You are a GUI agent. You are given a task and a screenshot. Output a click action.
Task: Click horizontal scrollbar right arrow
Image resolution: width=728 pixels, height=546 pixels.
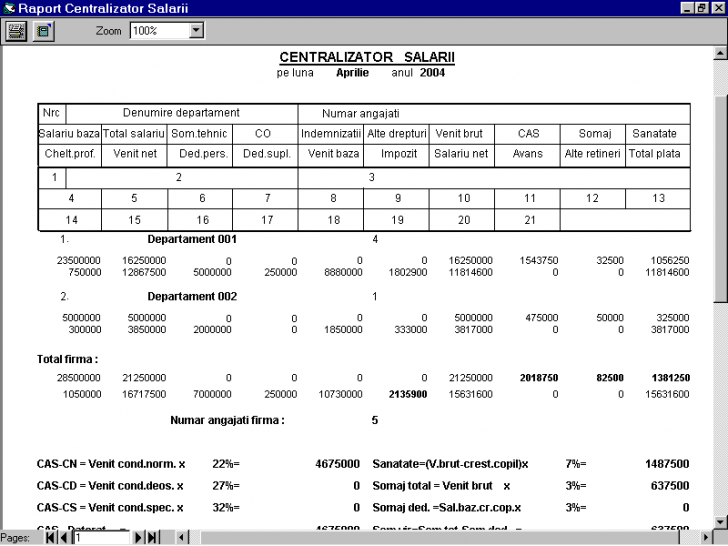pyautogui.click(x=706, y=538)
